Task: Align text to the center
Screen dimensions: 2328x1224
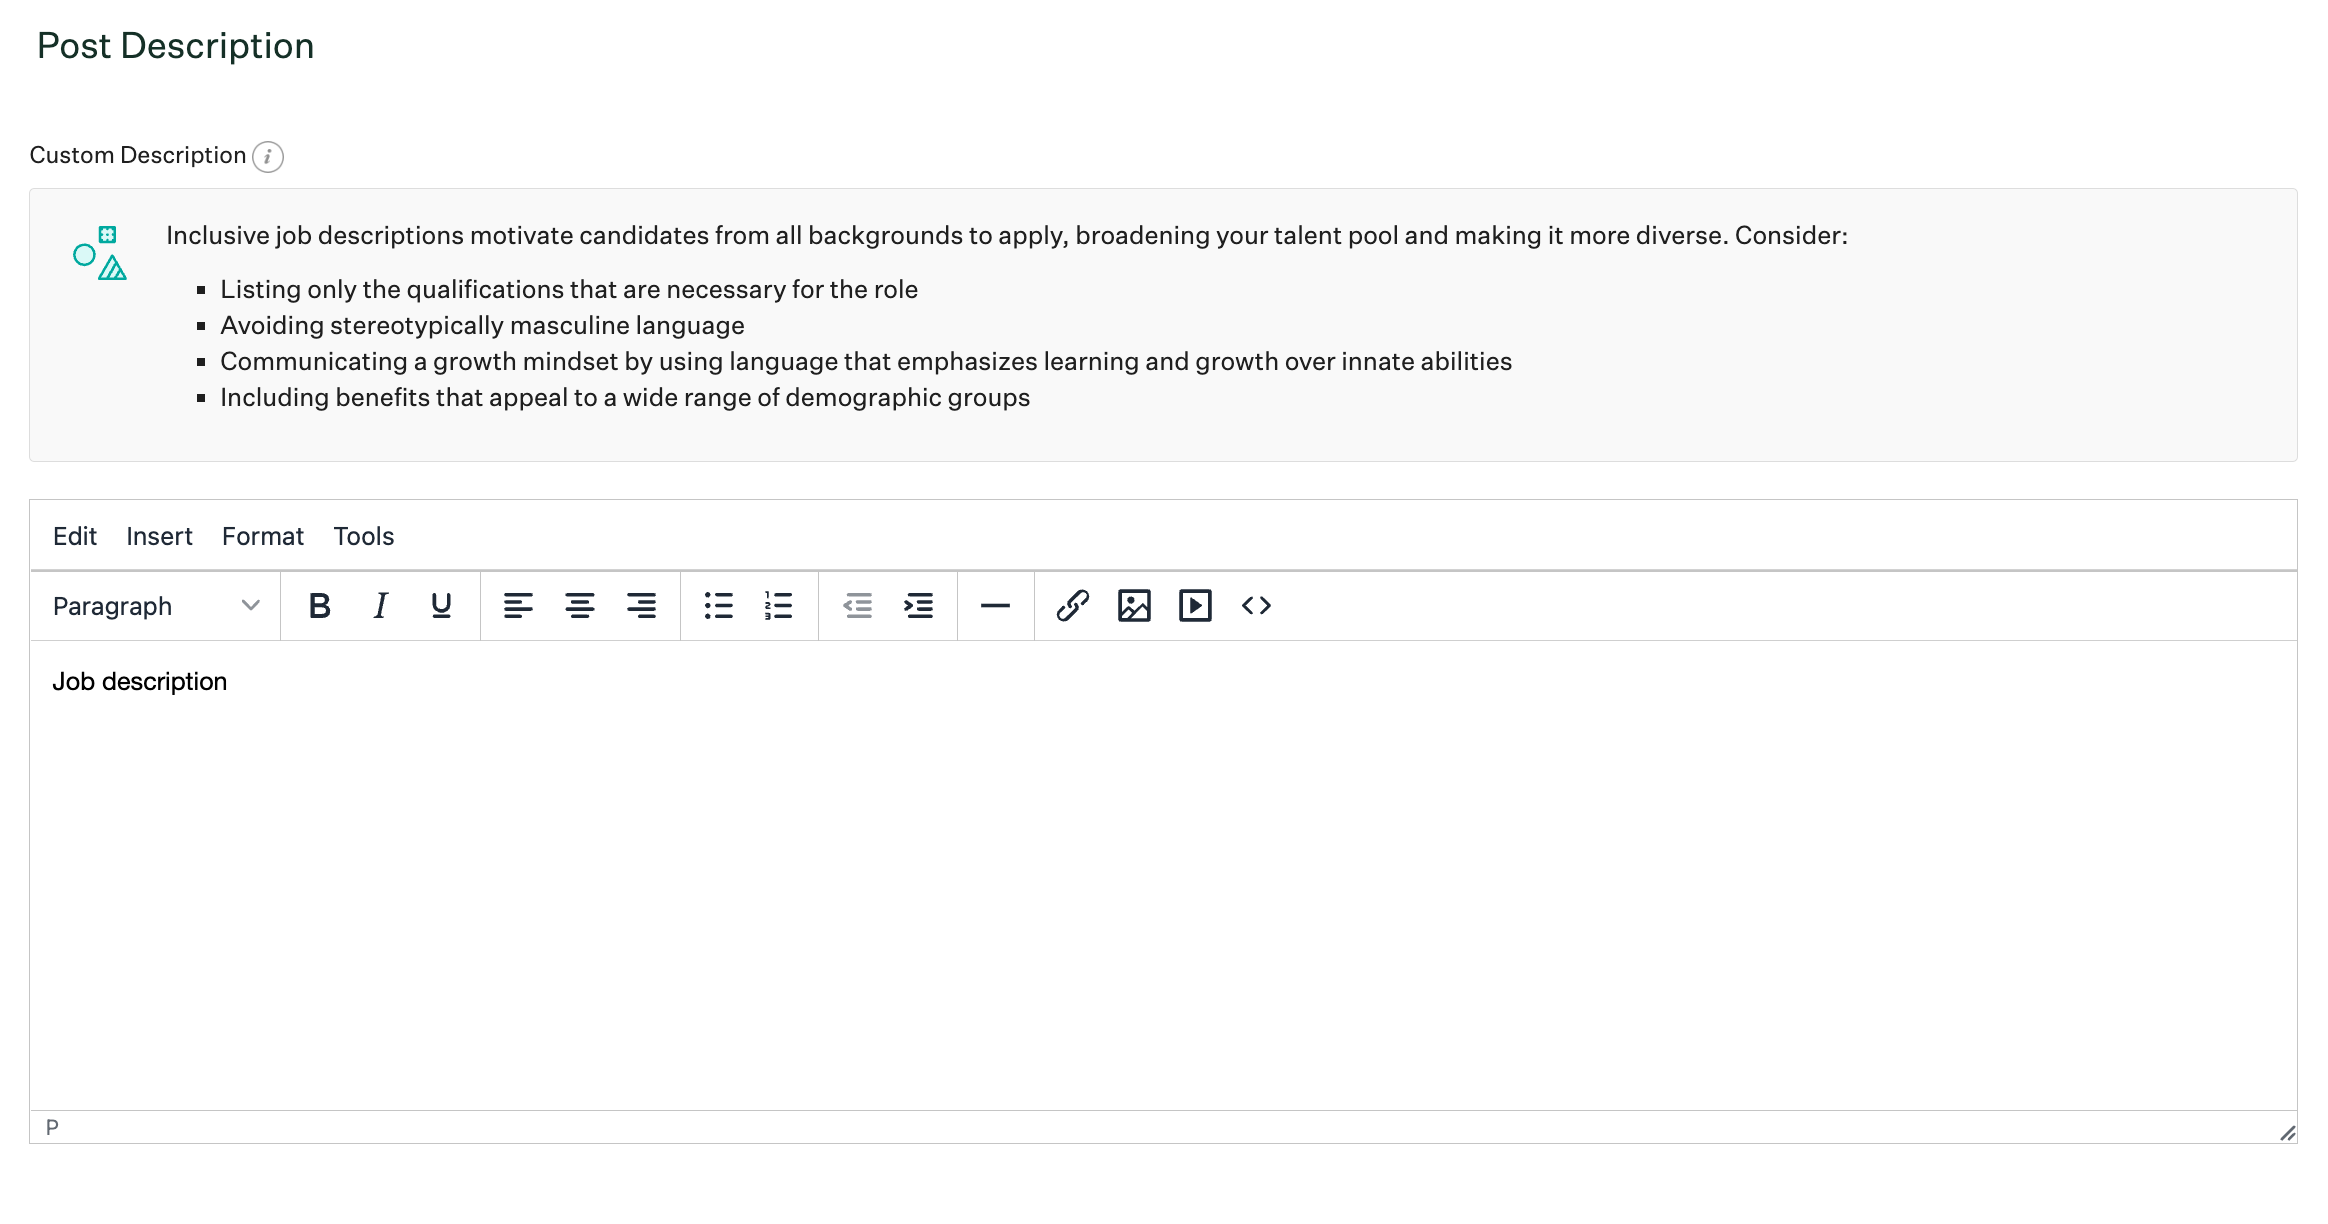Action: pos(579,605)
